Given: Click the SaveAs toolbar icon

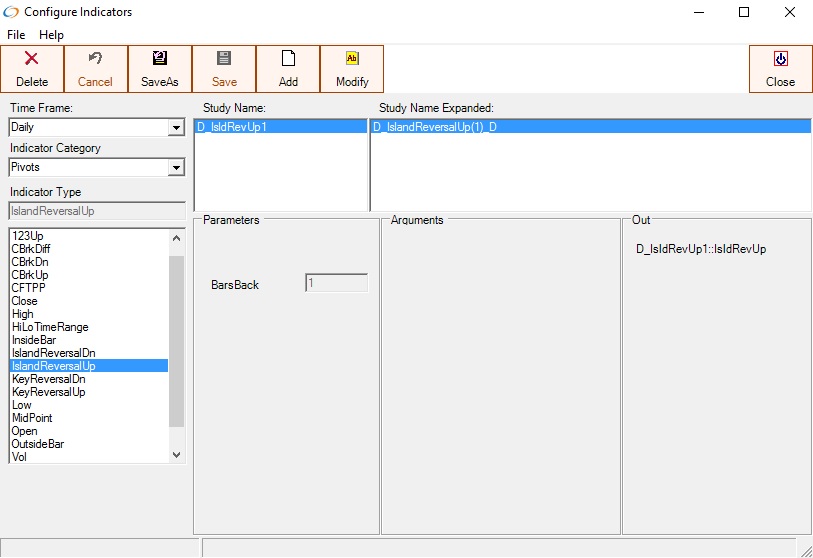Looking at the screenshot, I should (160, 59).
